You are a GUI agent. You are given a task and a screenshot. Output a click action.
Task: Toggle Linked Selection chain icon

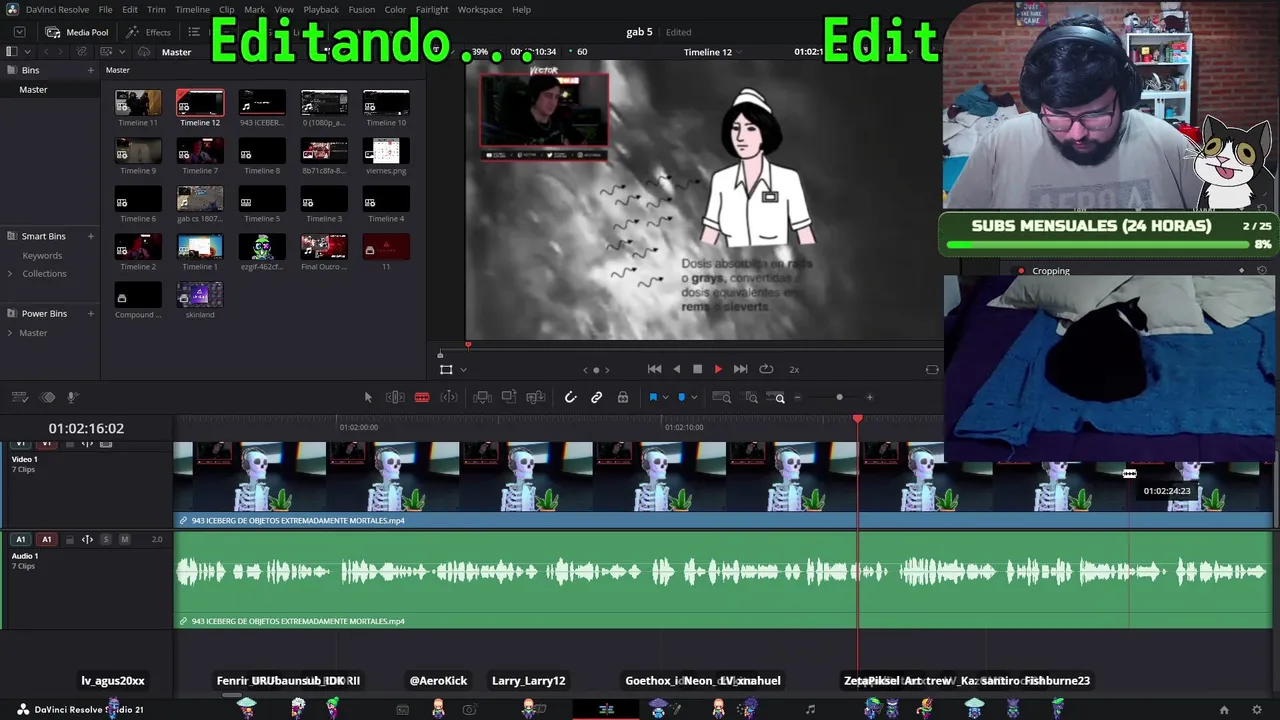[597, 398]
